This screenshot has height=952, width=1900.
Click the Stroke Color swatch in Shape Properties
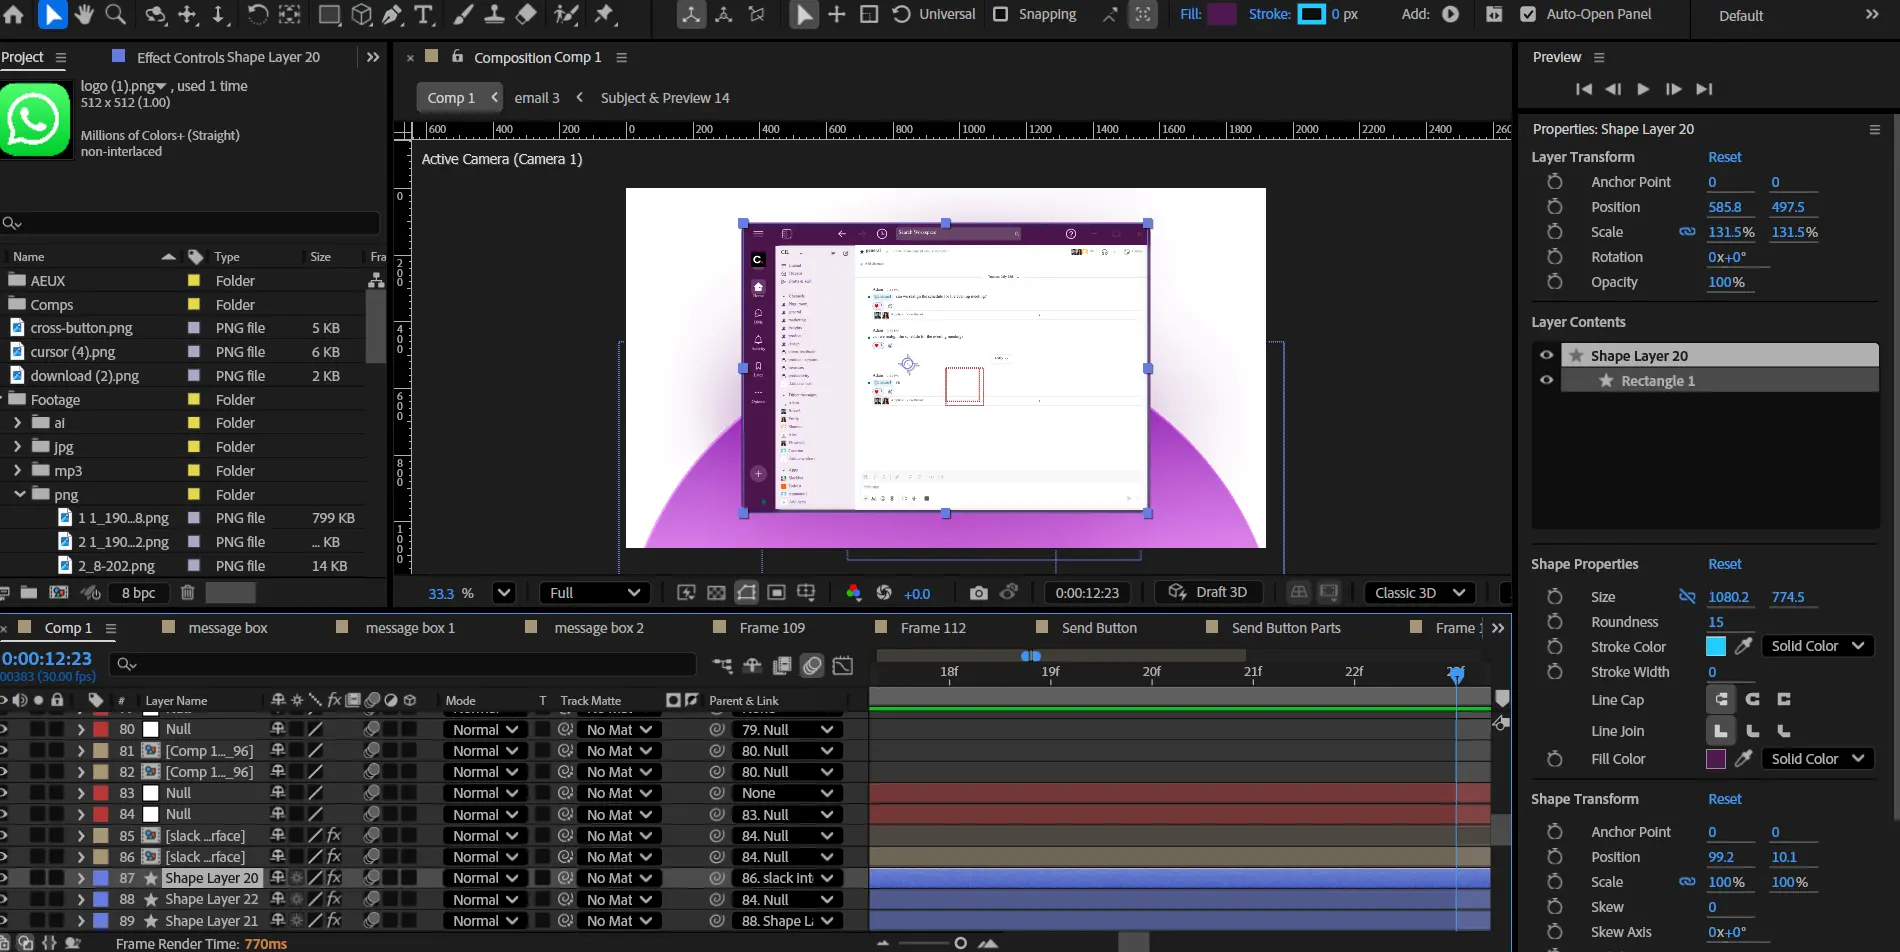(1716, 647)
